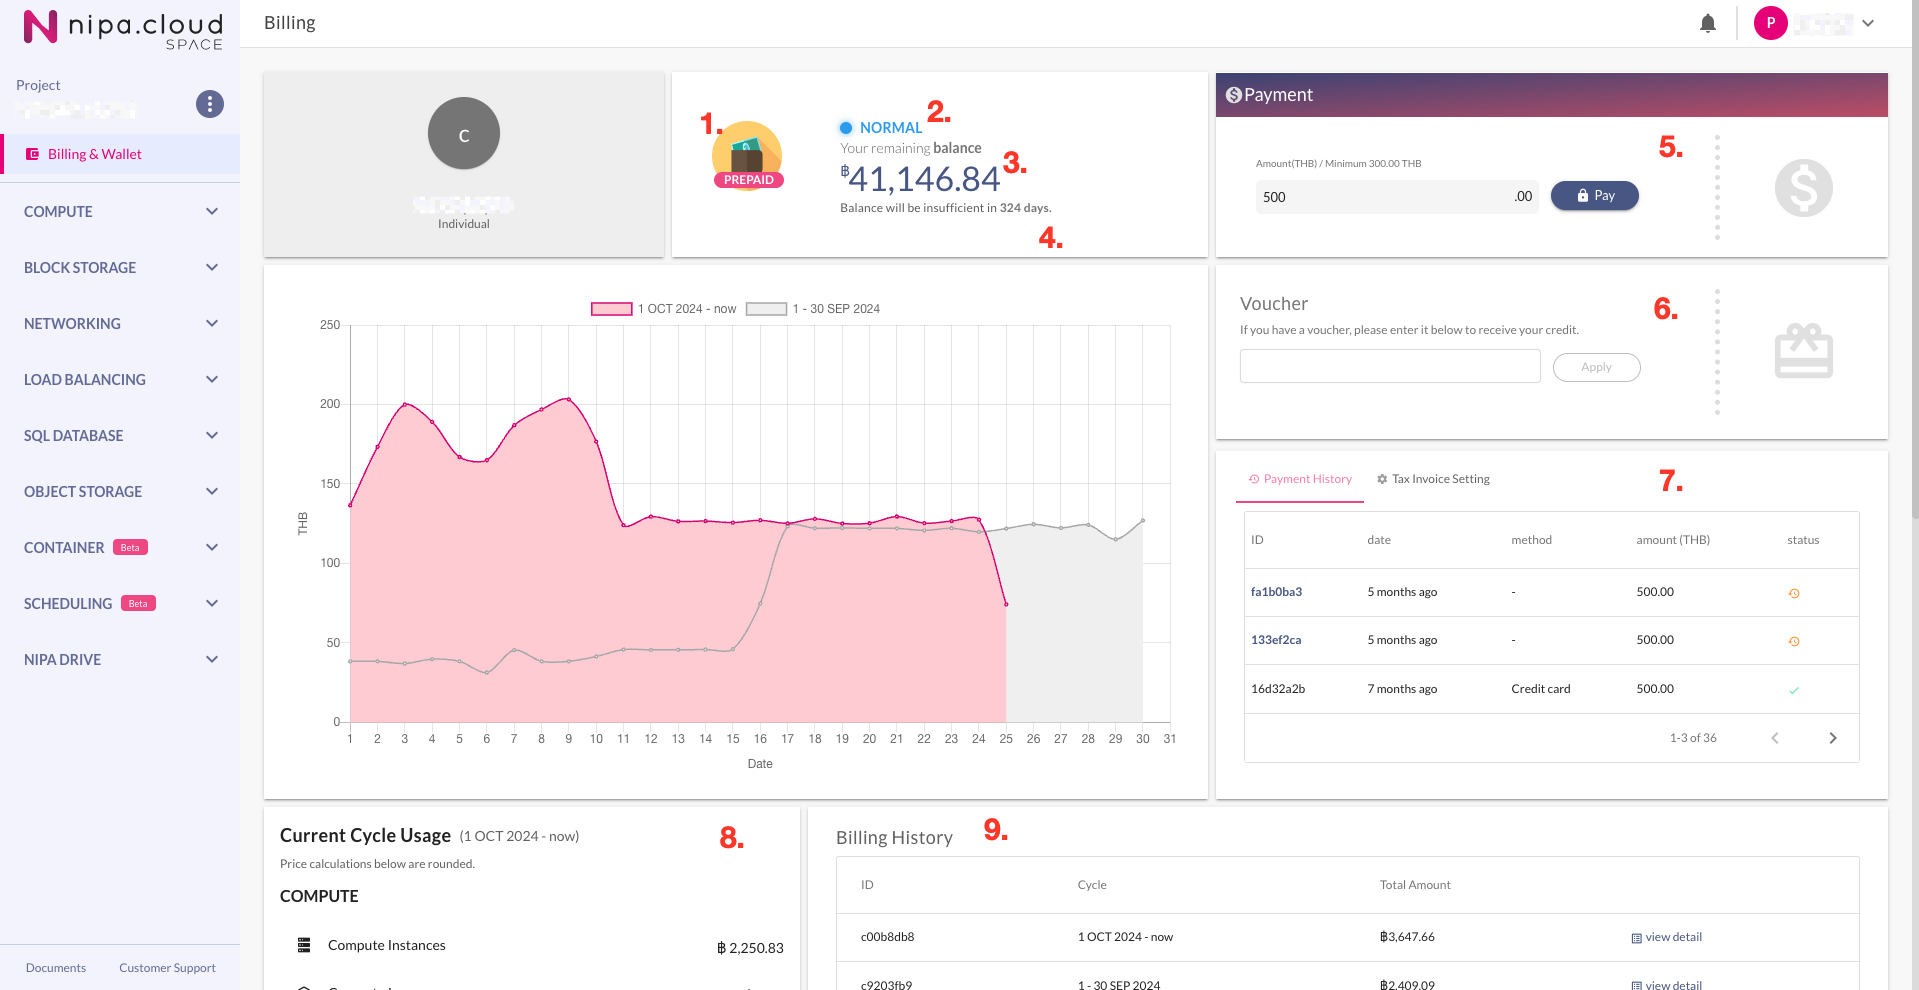Click the NORMAL status indicator dot
Viewport: 1919px width, 990px height.
click(846, 127)
